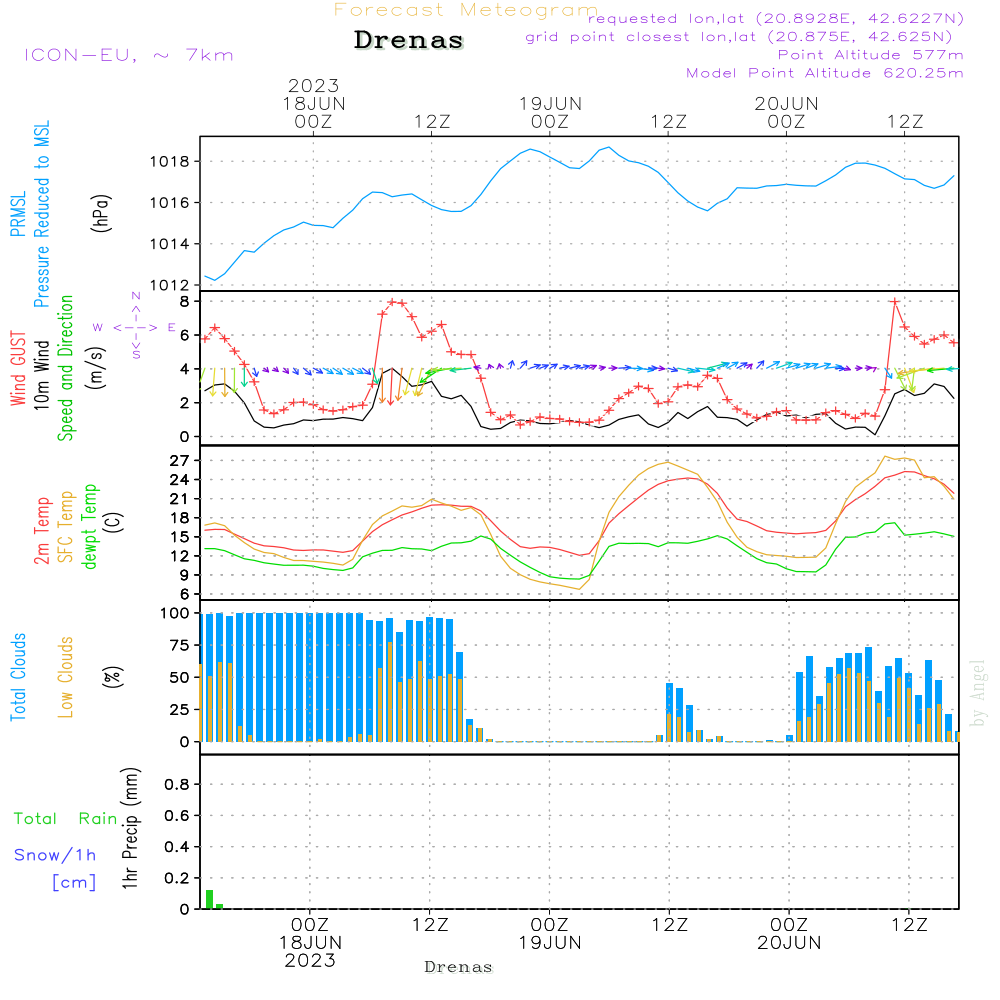Click the 1018 hPa pressure tick label
1000x1000 pixels.
170,161
